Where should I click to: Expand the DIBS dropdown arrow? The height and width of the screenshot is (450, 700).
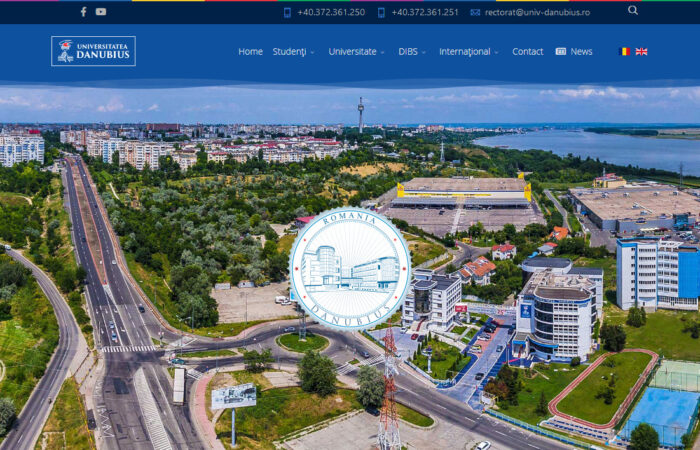pyautogui.click(x=423, y=52)
